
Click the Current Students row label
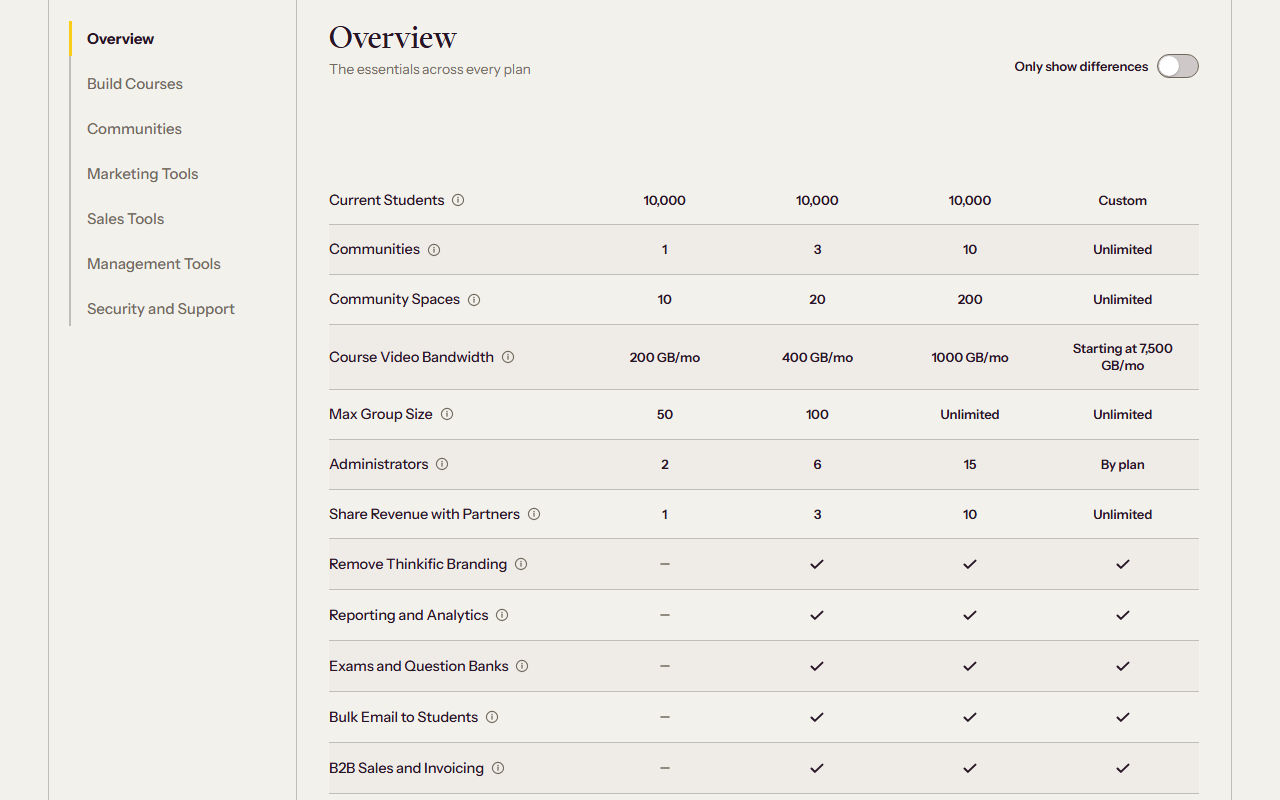point(386,200)
